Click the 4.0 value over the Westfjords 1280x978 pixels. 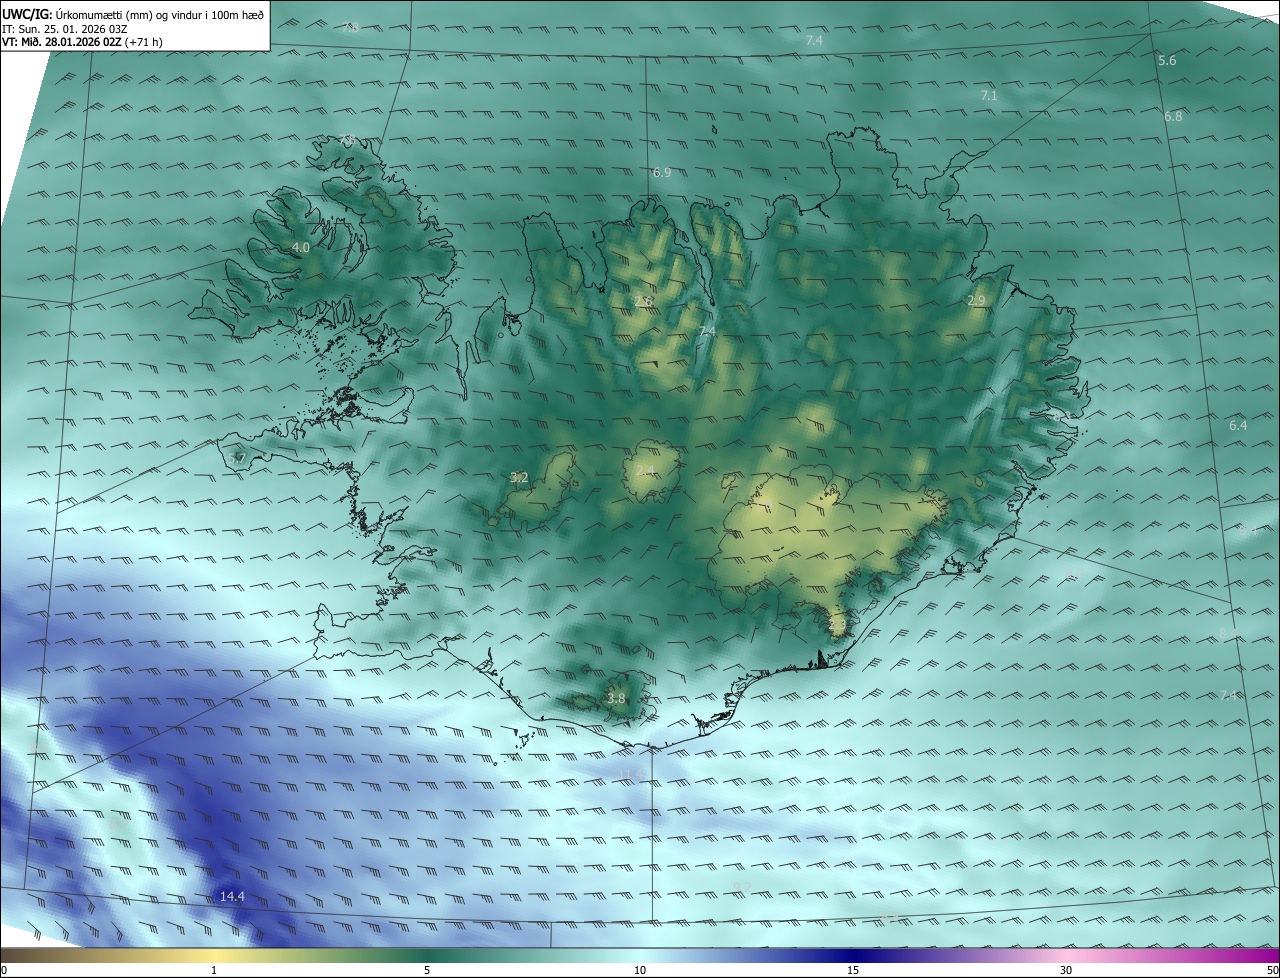point(301,247)
